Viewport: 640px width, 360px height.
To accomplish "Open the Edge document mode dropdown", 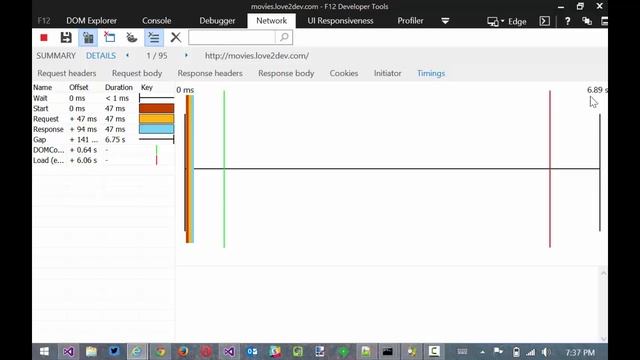I will 507,21.
